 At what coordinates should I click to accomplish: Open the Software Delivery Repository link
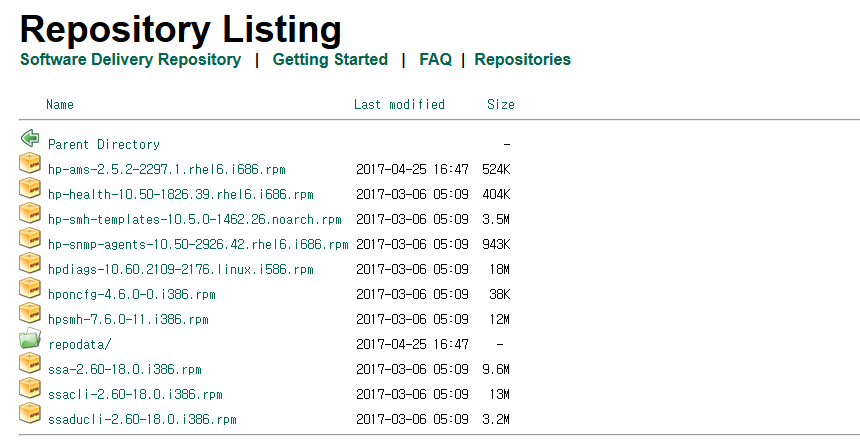pyautogui.click(x=131, y=59)
